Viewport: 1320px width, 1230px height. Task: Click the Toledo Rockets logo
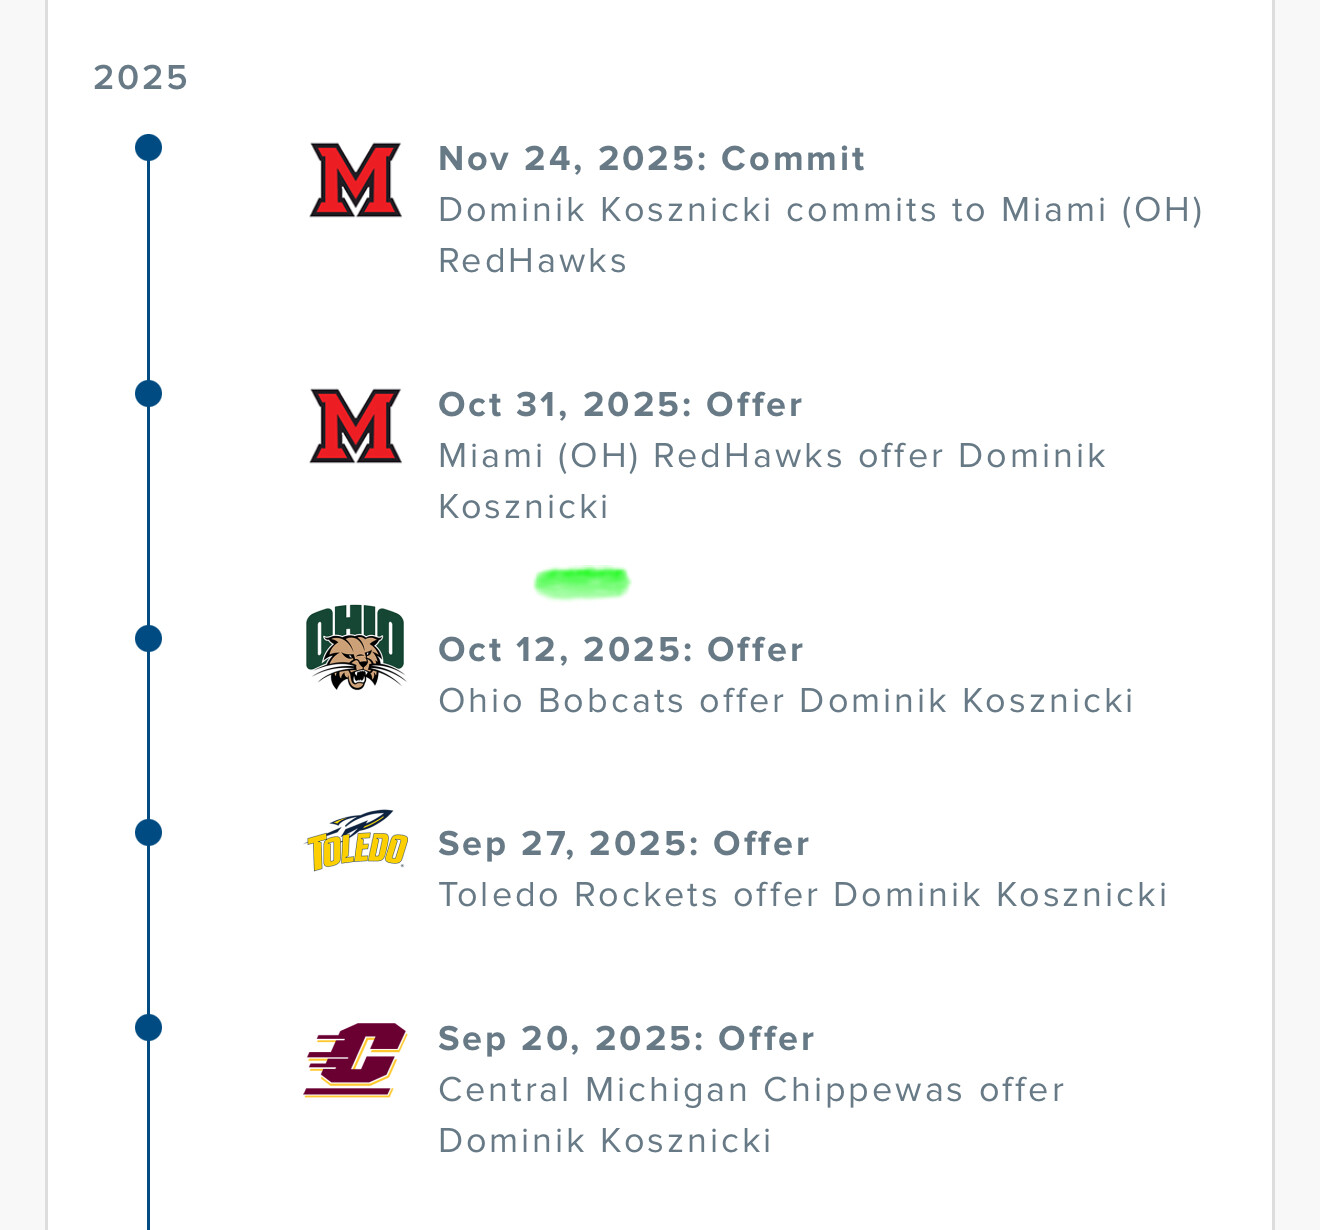click(356, 840)
